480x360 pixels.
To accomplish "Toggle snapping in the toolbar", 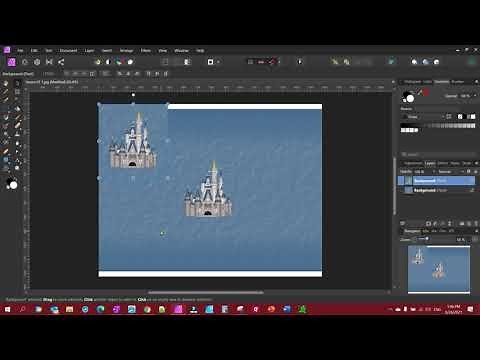I will click(272, 62).
